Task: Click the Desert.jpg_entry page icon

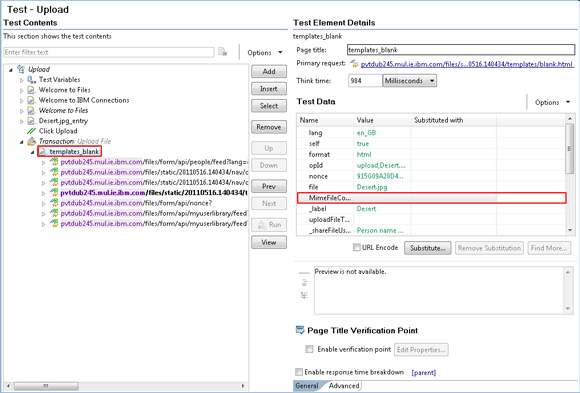Action: [x=31, y=121]
